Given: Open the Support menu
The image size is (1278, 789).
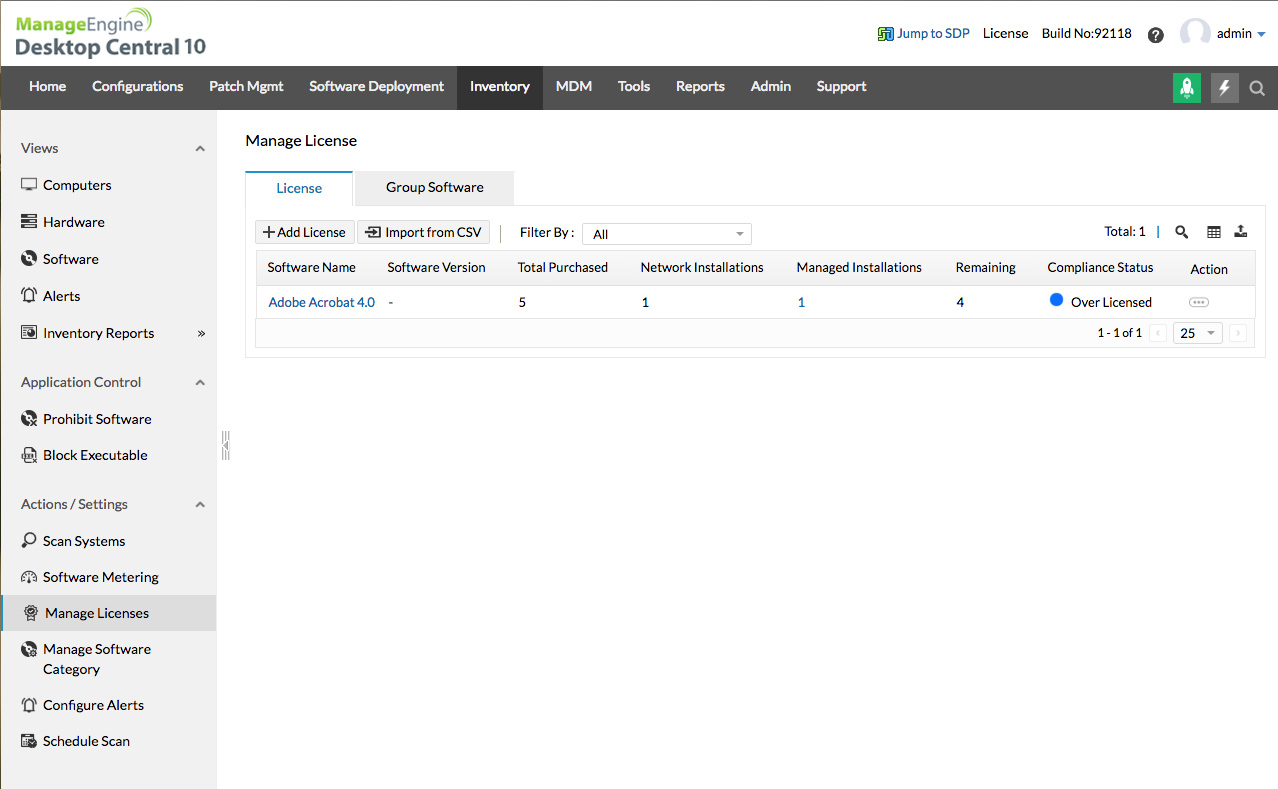Looking at the screenshot, I should (x=842, y=87).
